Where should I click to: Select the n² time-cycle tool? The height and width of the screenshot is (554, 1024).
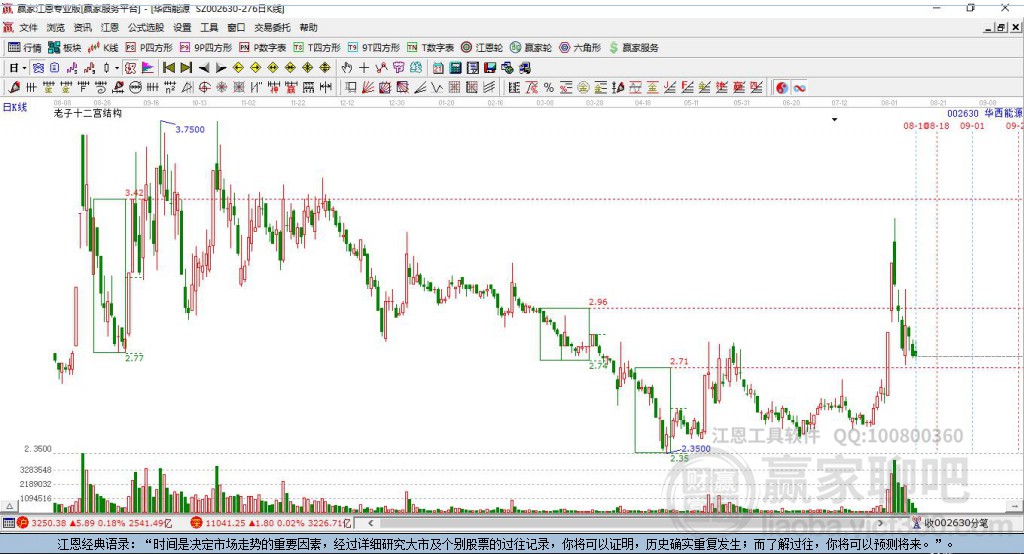[170, 88]
